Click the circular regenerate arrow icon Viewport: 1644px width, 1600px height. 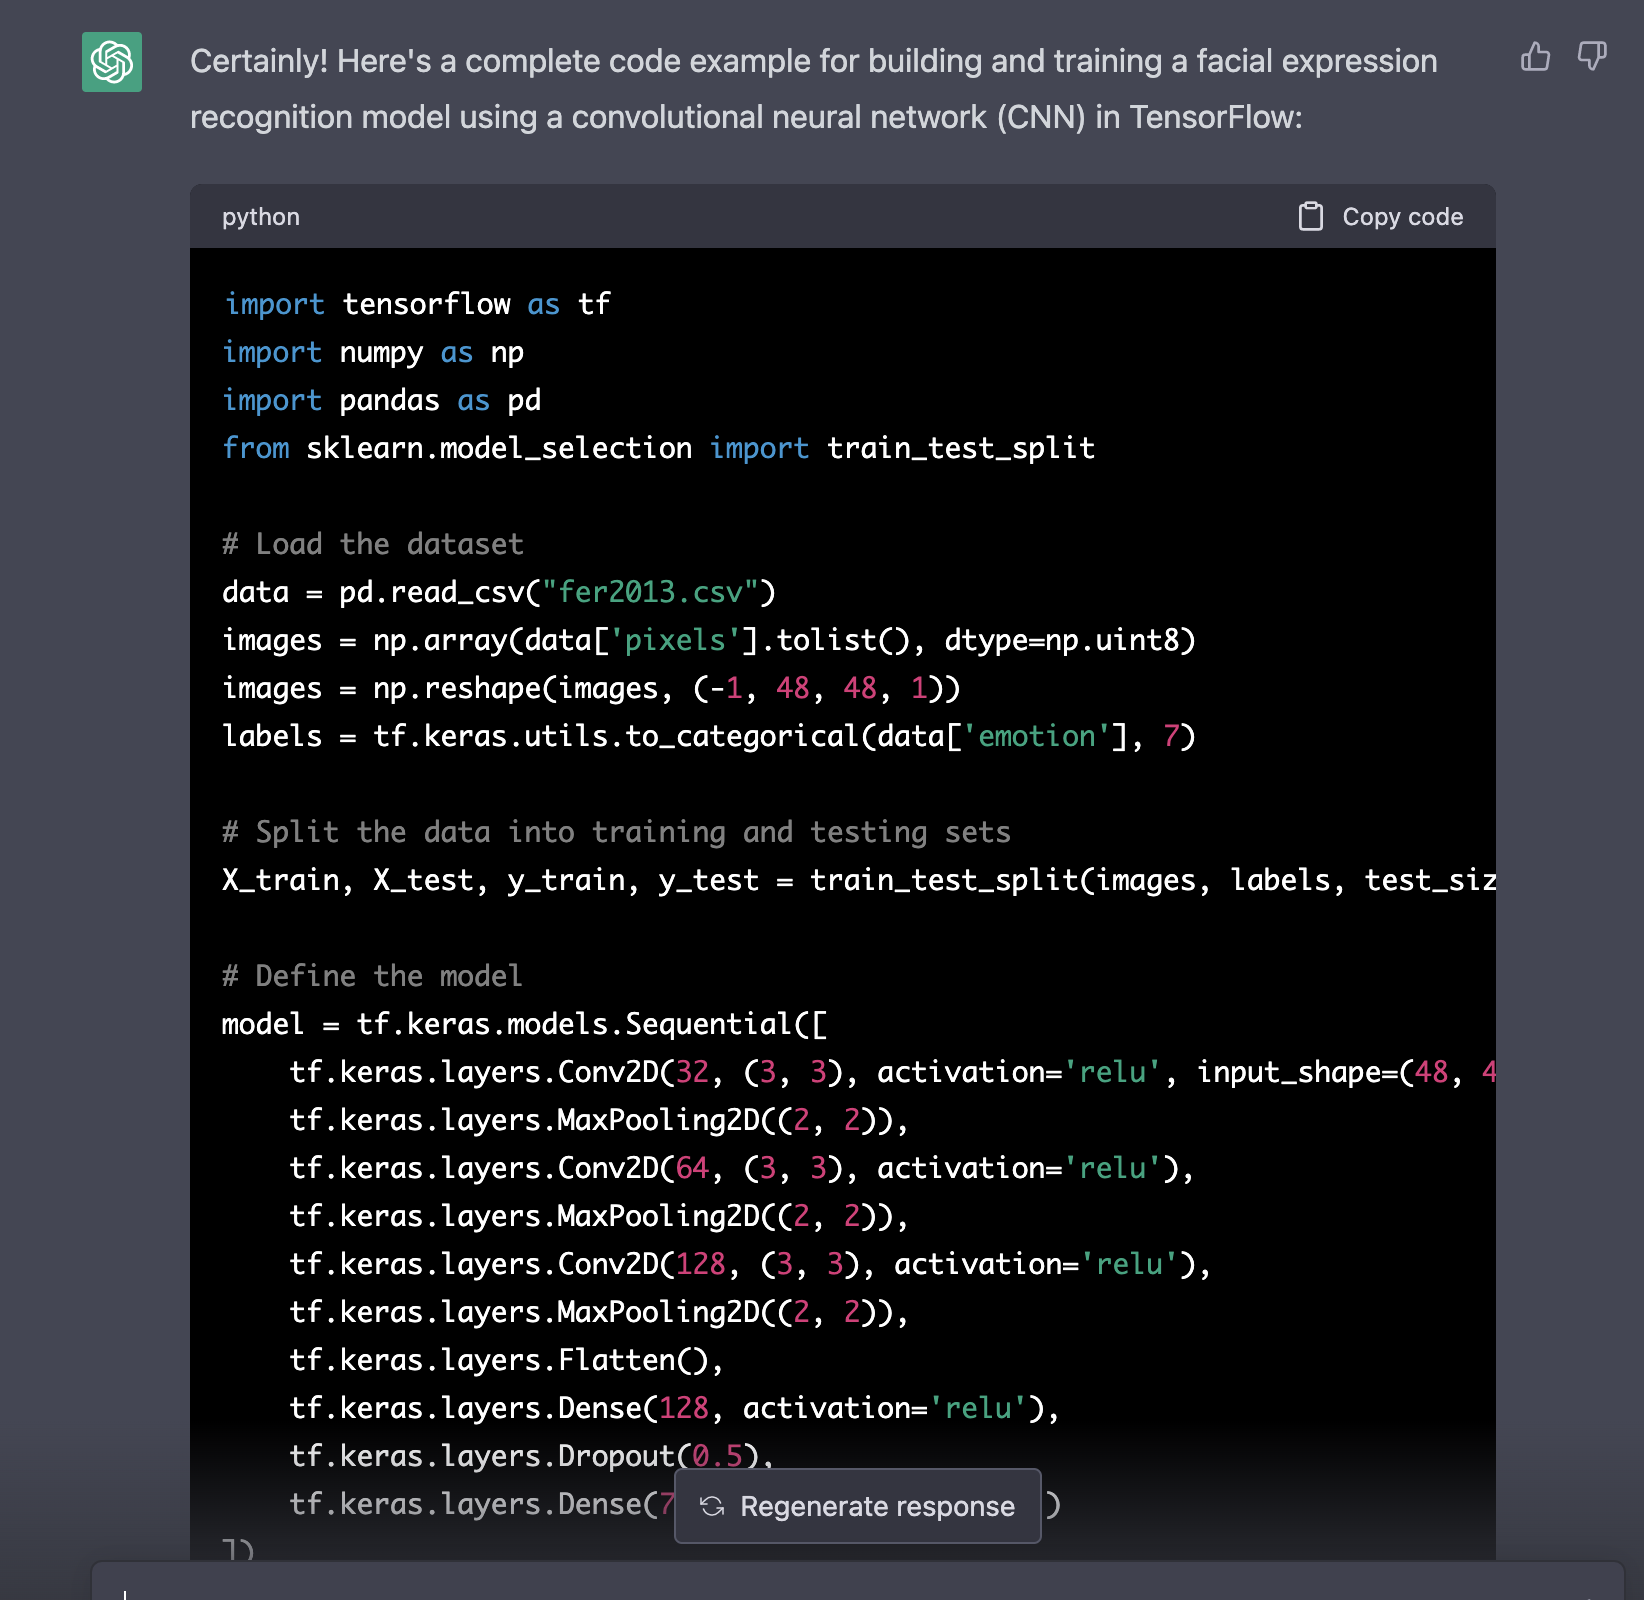tap(713, 1506)
